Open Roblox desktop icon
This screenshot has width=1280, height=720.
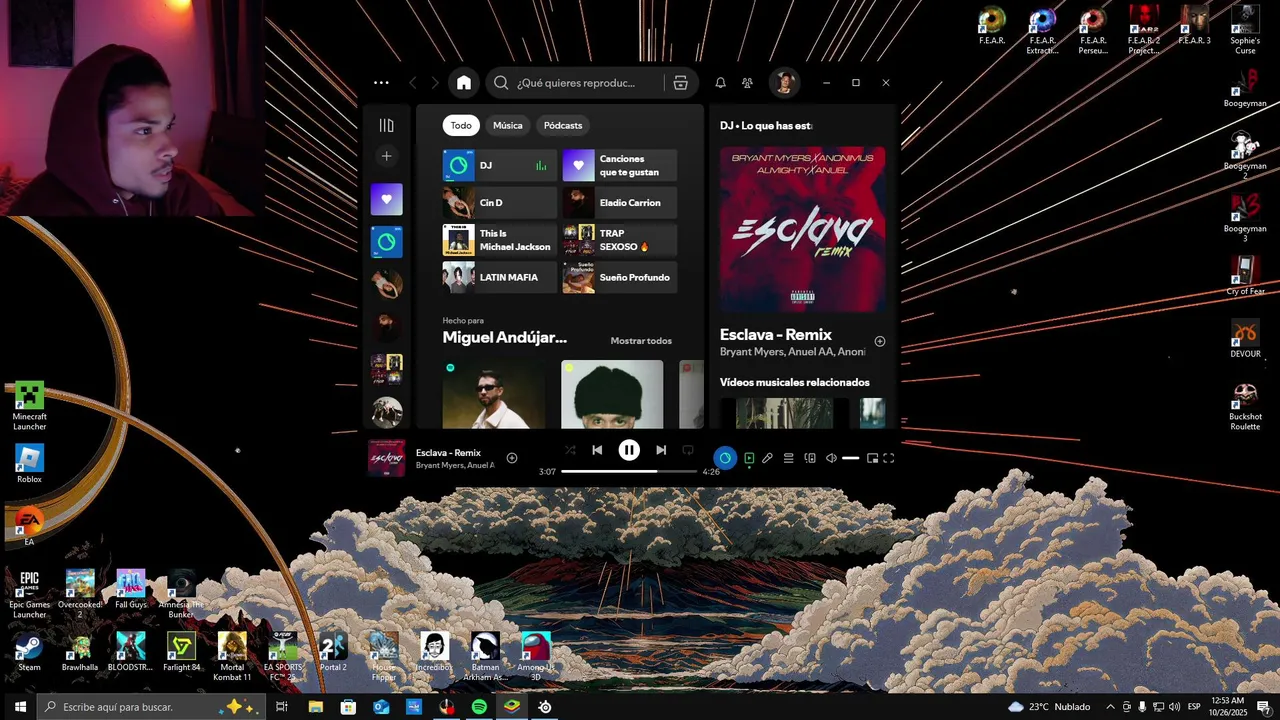[29, 464]
